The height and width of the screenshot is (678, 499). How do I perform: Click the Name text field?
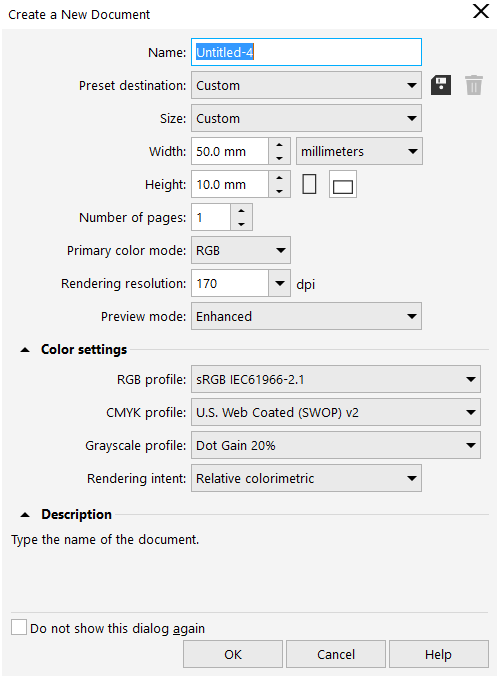tap(306, 52)
